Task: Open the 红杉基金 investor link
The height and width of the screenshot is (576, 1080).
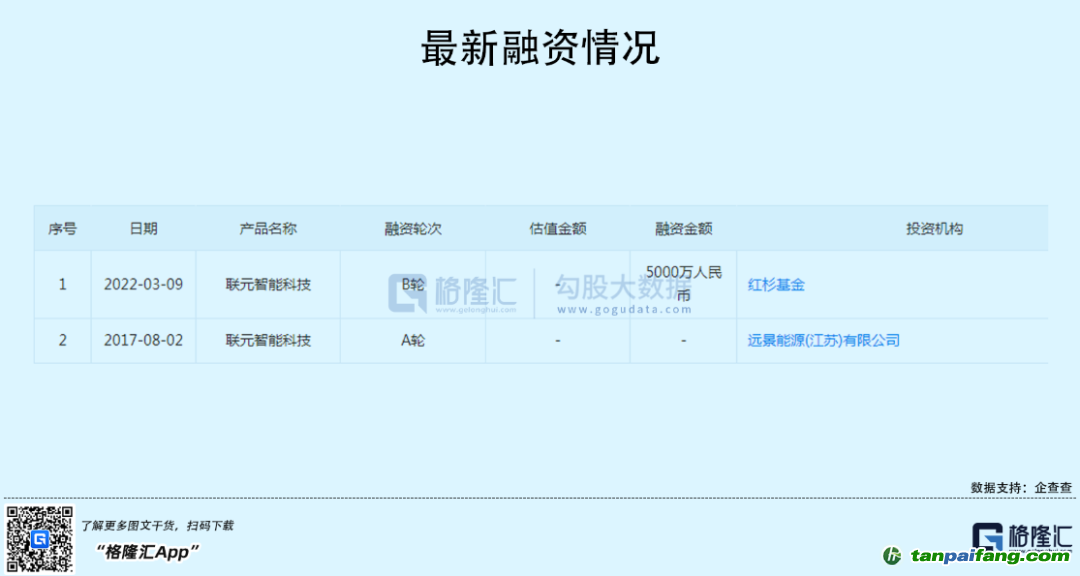Action: pos(776,285)
